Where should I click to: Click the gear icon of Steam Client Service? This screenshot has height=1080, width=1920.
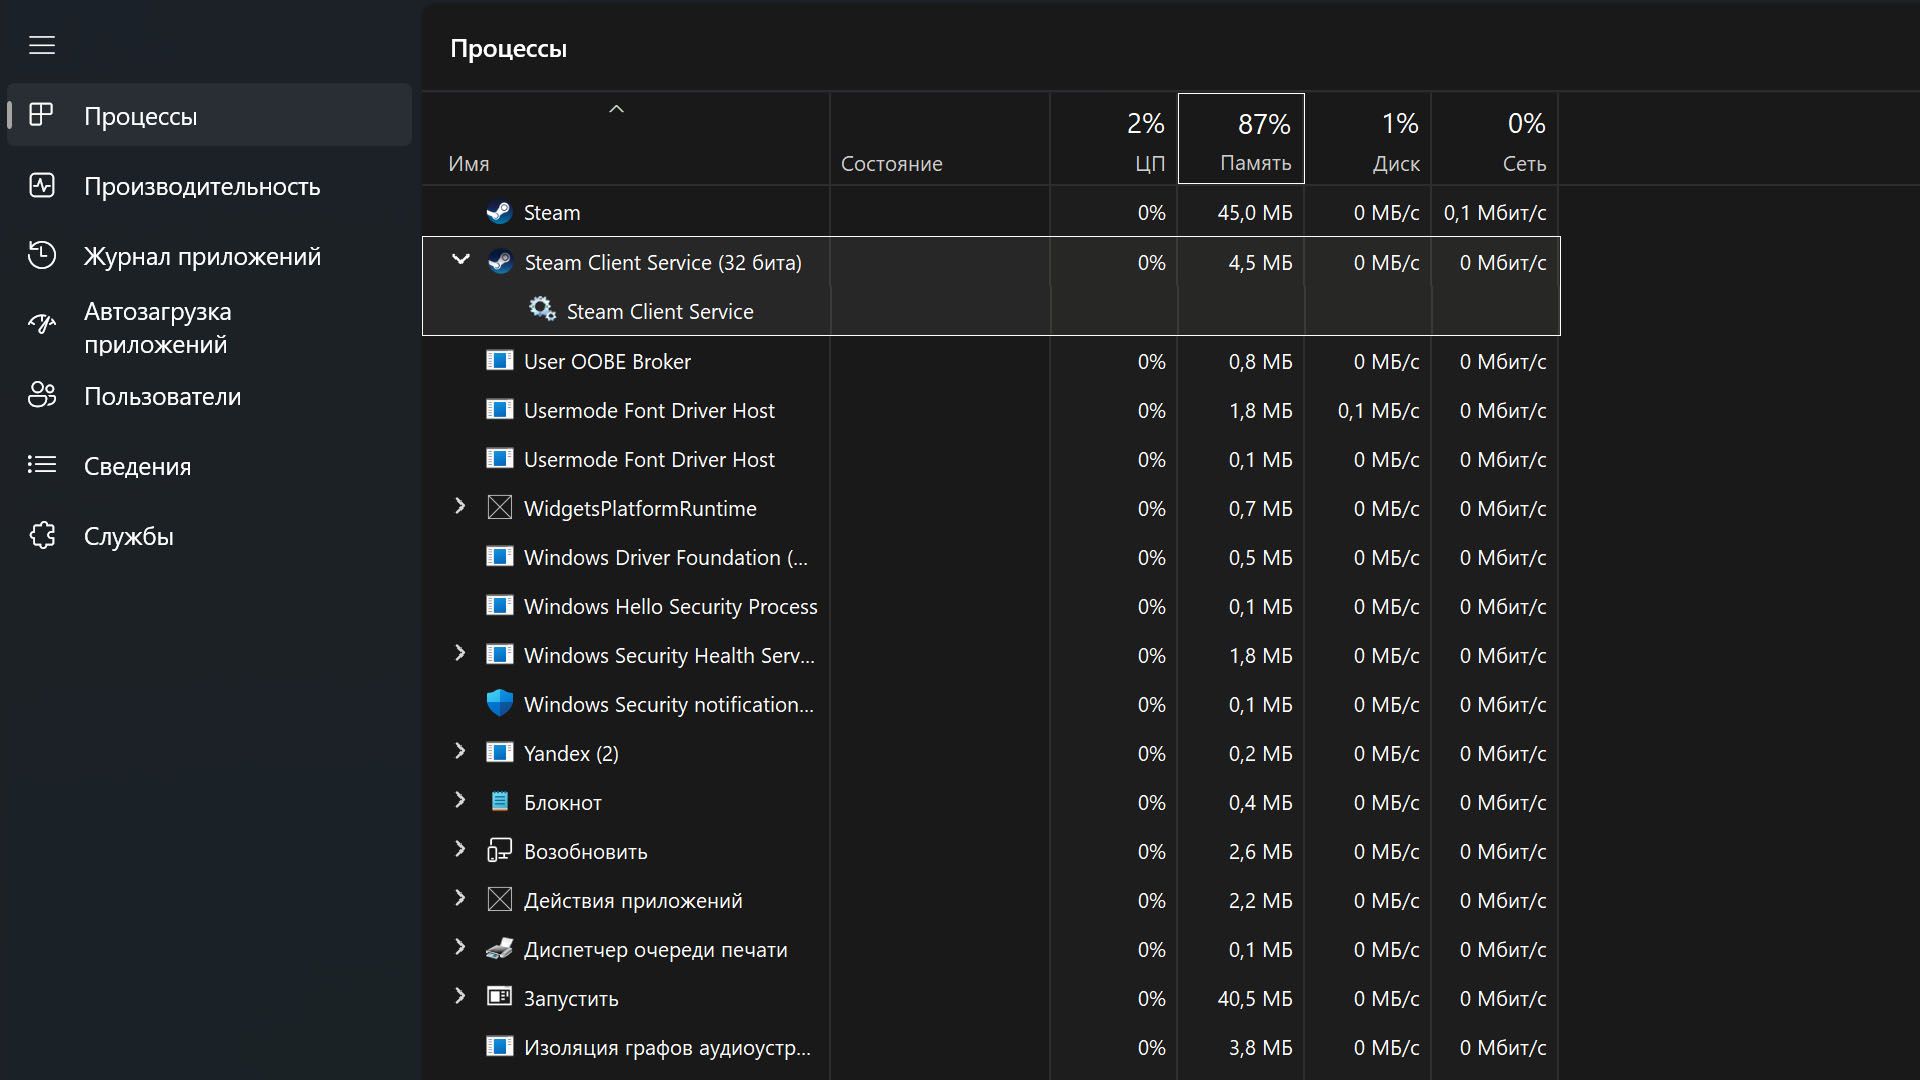(542, 309)
